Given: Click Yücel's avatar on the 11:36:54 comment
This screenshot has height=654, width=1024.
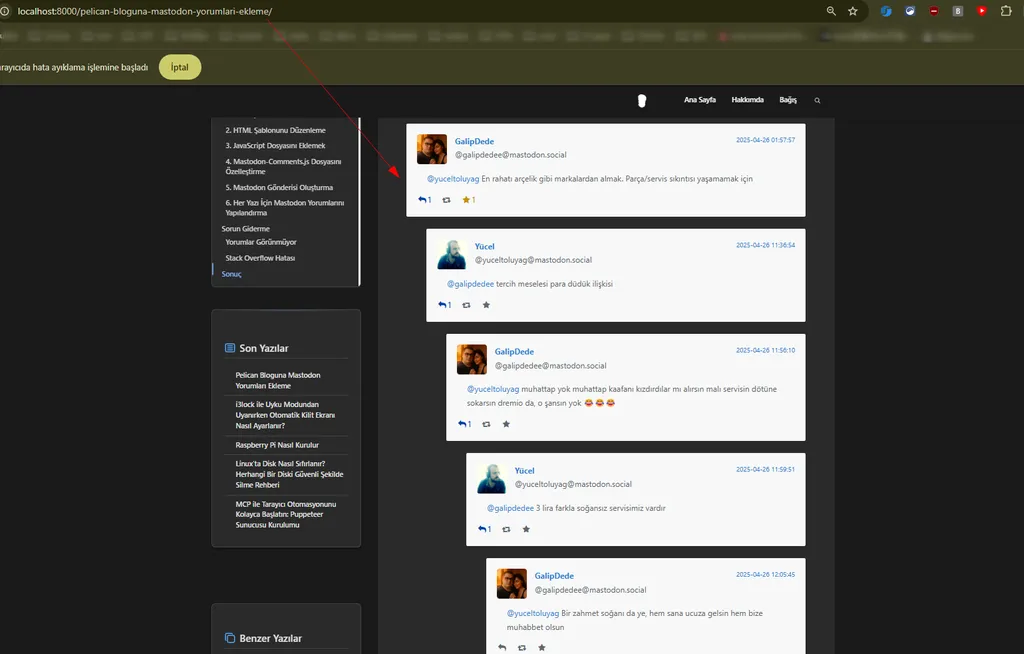Looking at the screenshot, I should (451, 254).
